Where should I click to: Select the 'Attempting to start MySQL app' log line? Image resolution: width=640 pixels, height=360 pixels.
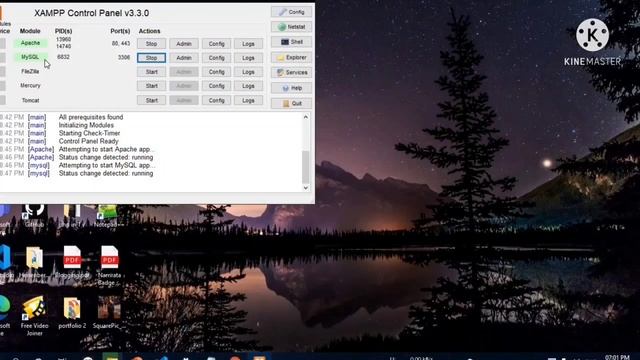tap(107, 165)
